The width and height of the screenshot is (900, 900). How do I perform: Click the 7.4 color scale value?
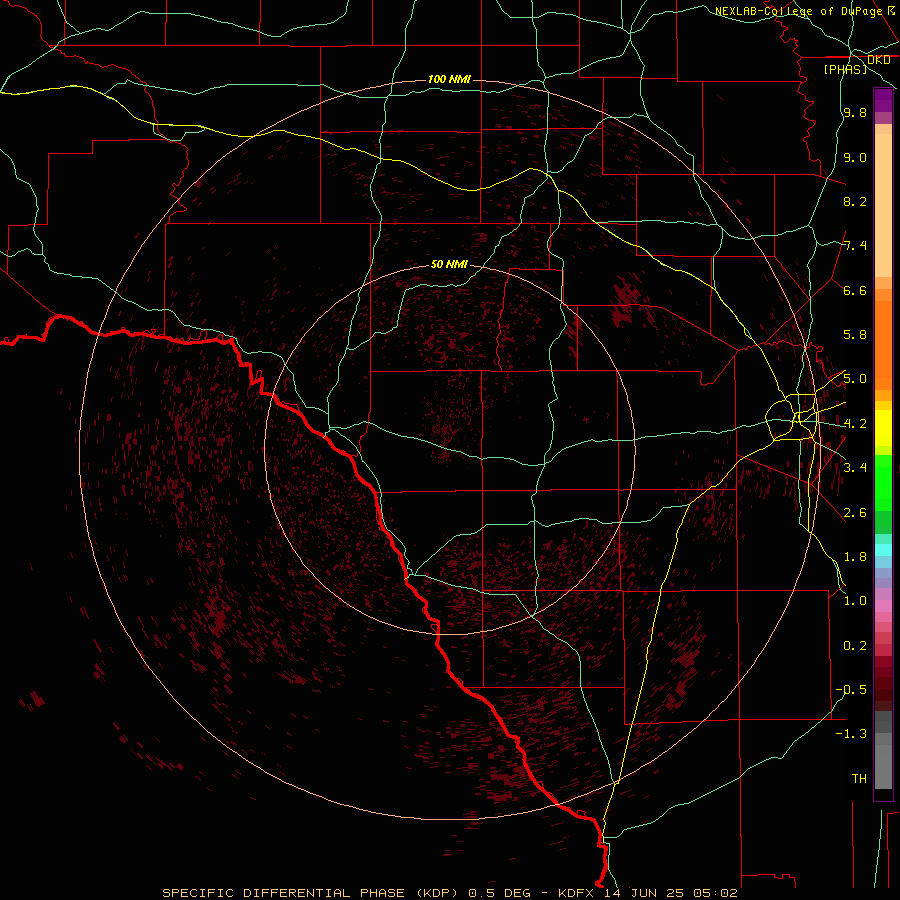point(855,246)
